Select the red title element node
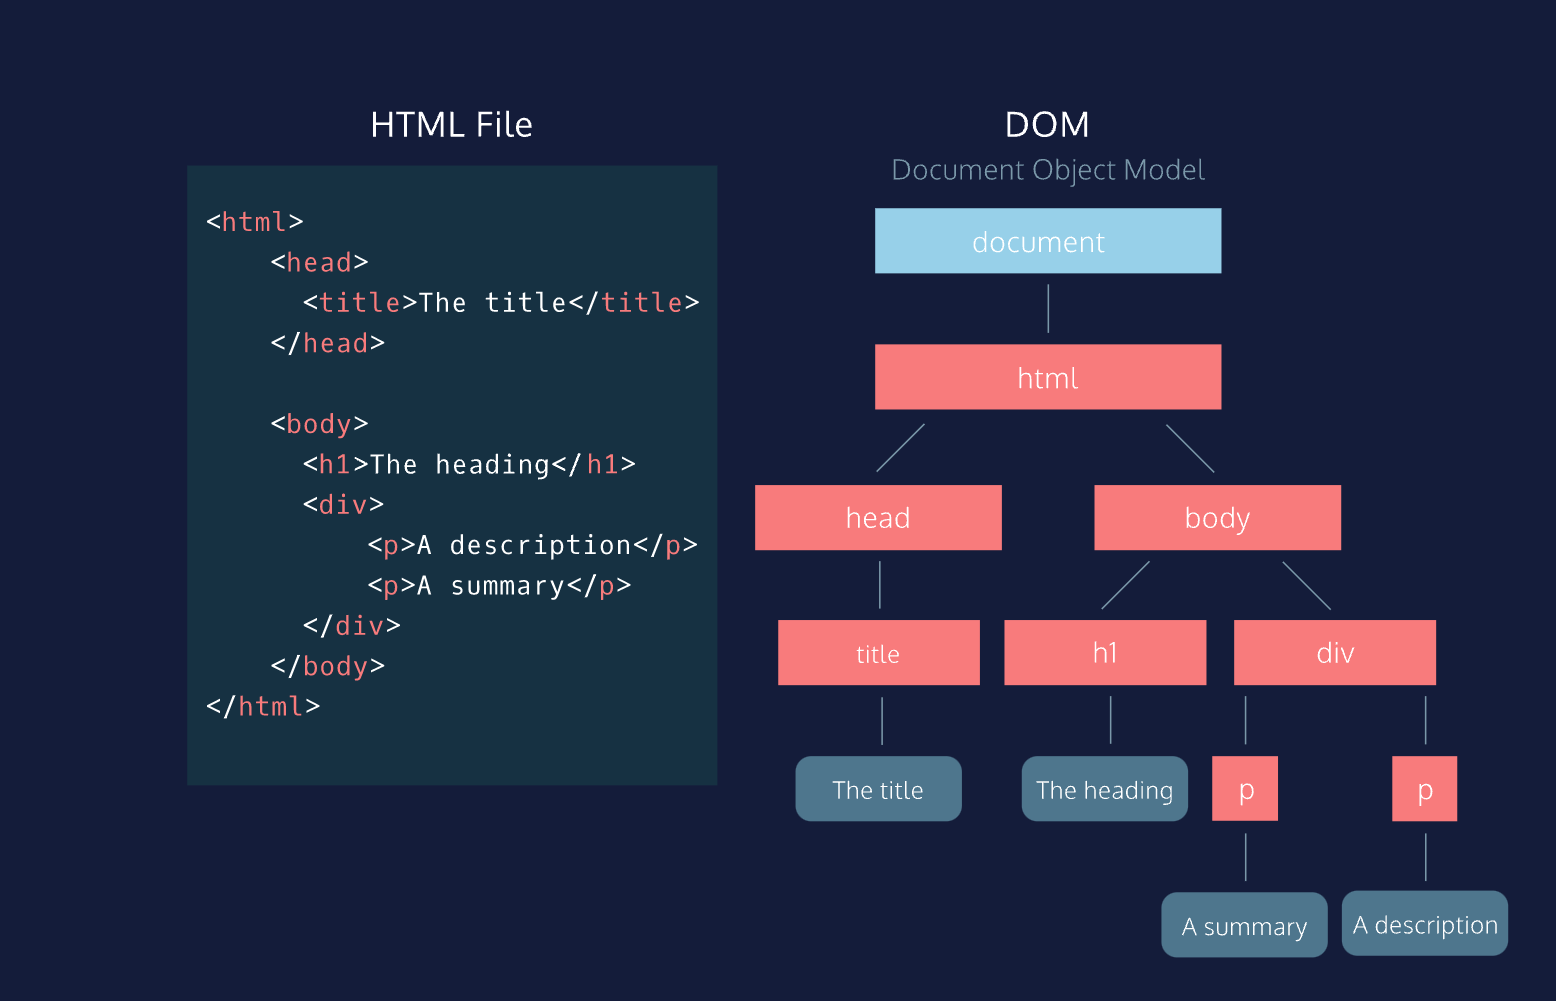 coord(878,653)
